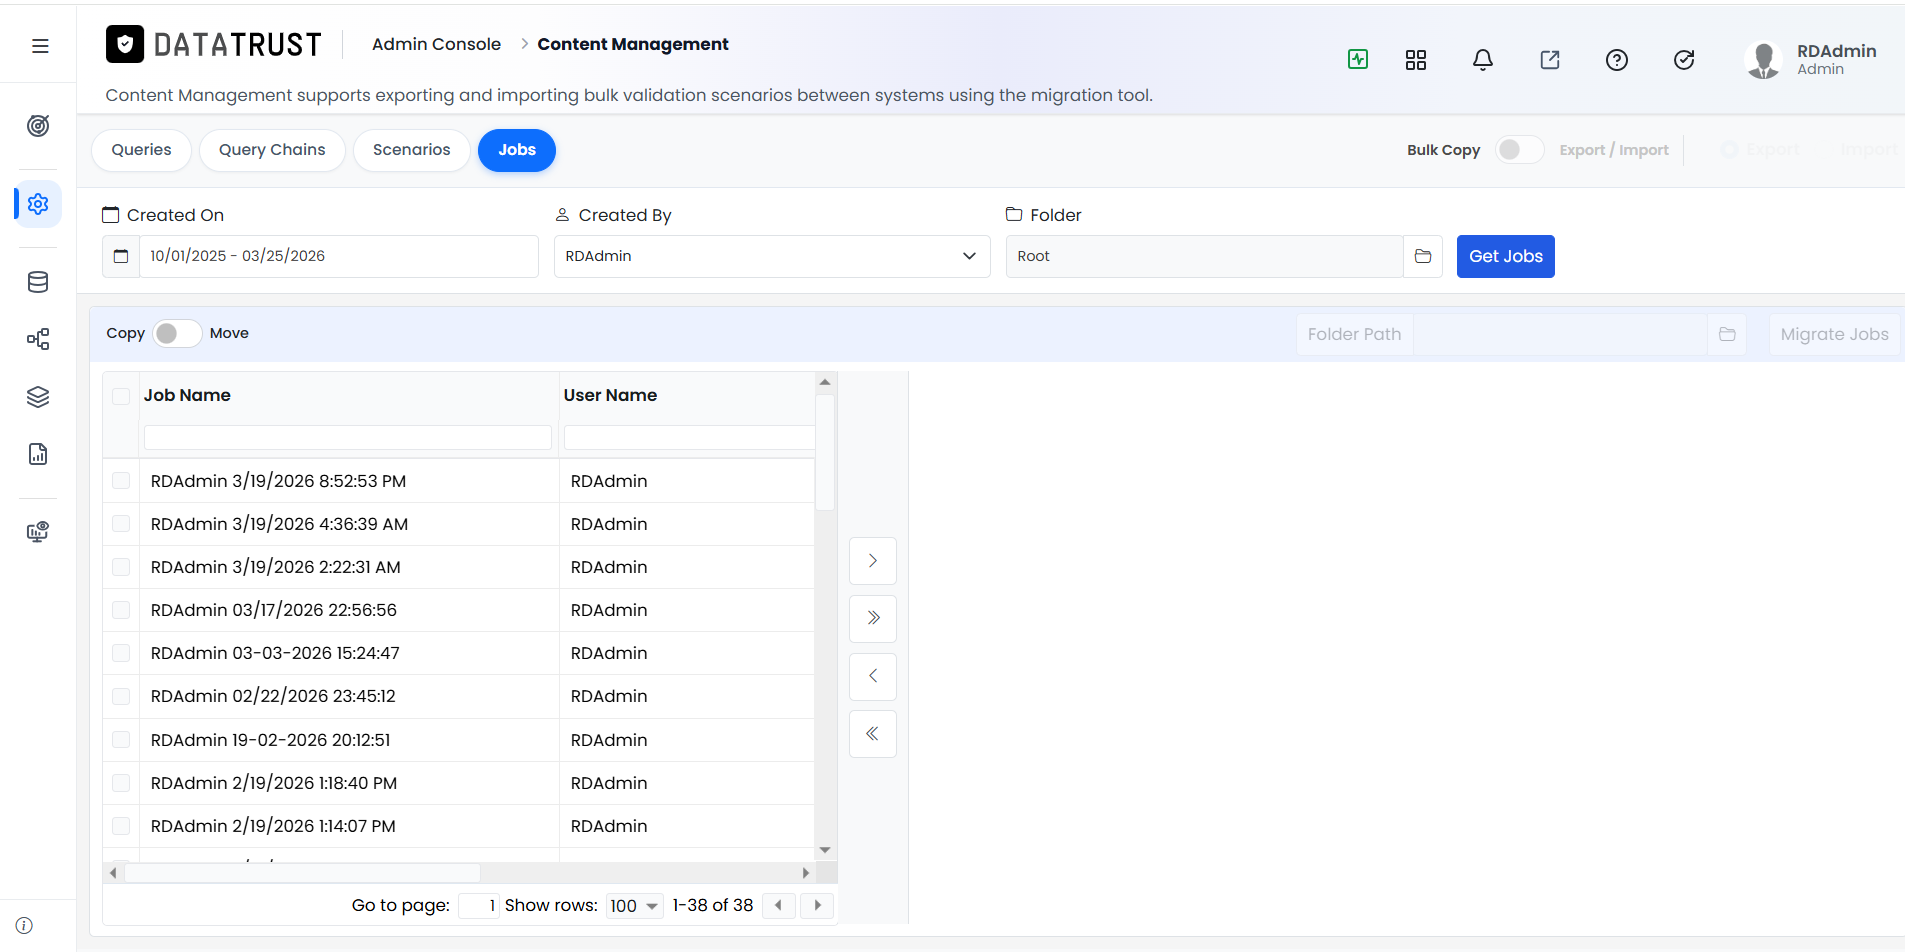Viewport: 1905px width, 952px height.
Task: Move selected job right with single arrow
Action: pyautogui.click(x=873, y=561)
